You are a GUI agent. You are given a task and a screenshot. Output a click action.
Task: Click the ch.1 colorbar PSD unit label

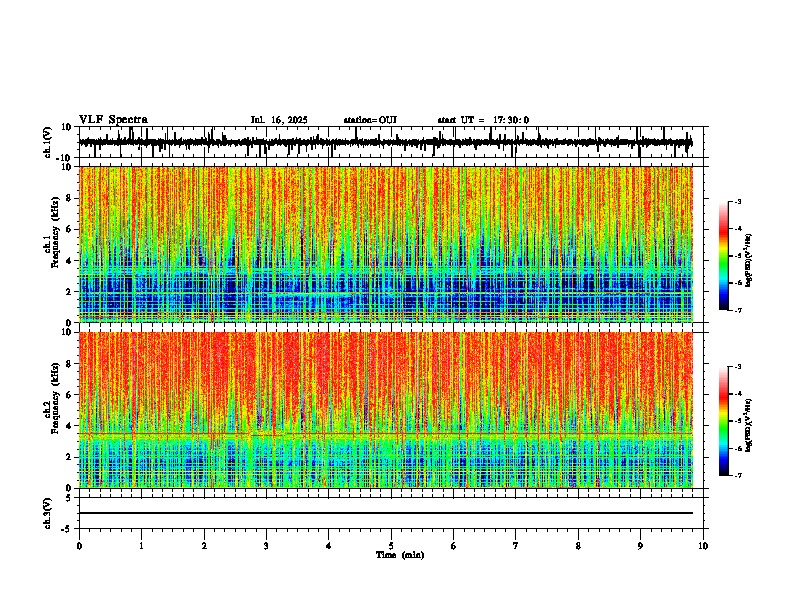click(748, 261)
